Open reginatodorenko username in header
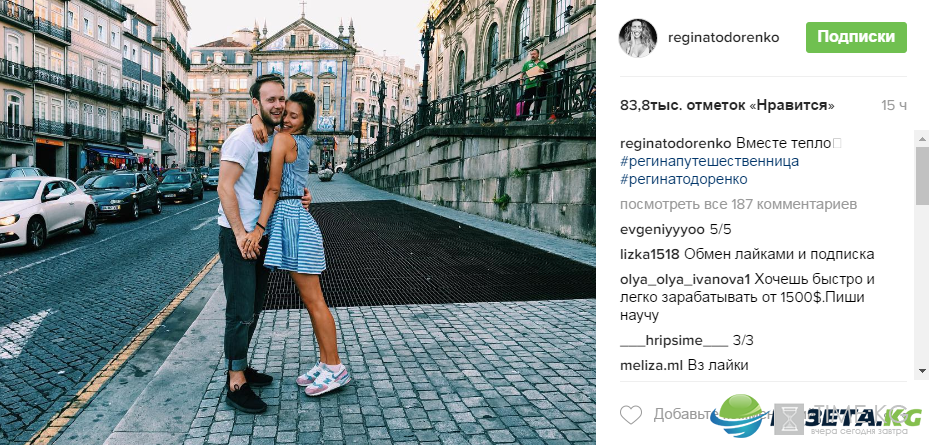This screenshot has width=929, height=445. pyautogui.click(x=723, y=38)
